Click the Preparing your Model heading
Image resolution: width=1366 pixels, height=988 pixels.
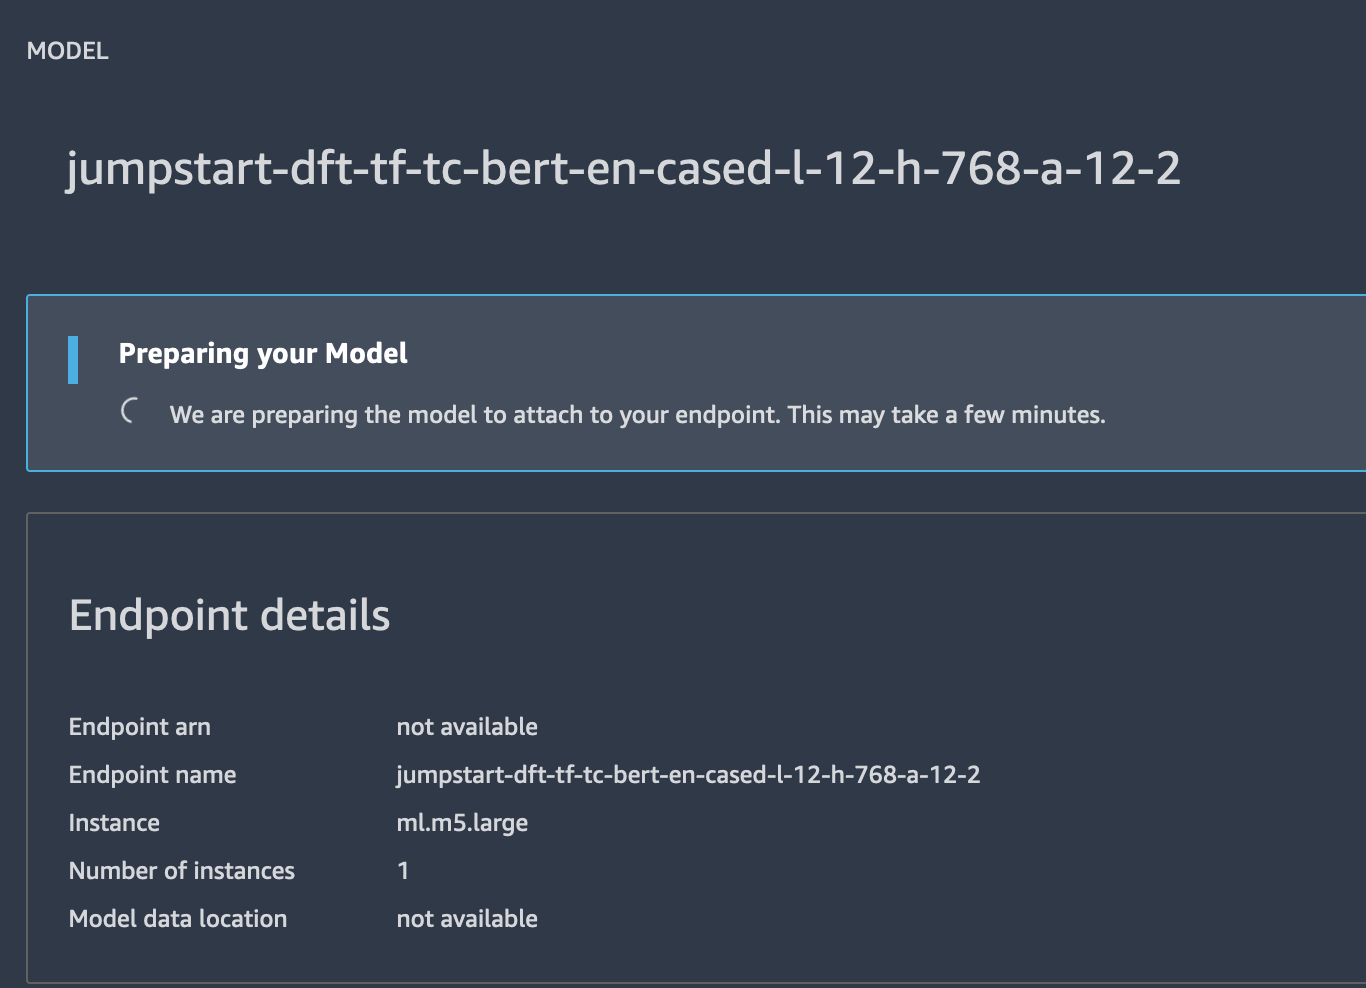262,353
